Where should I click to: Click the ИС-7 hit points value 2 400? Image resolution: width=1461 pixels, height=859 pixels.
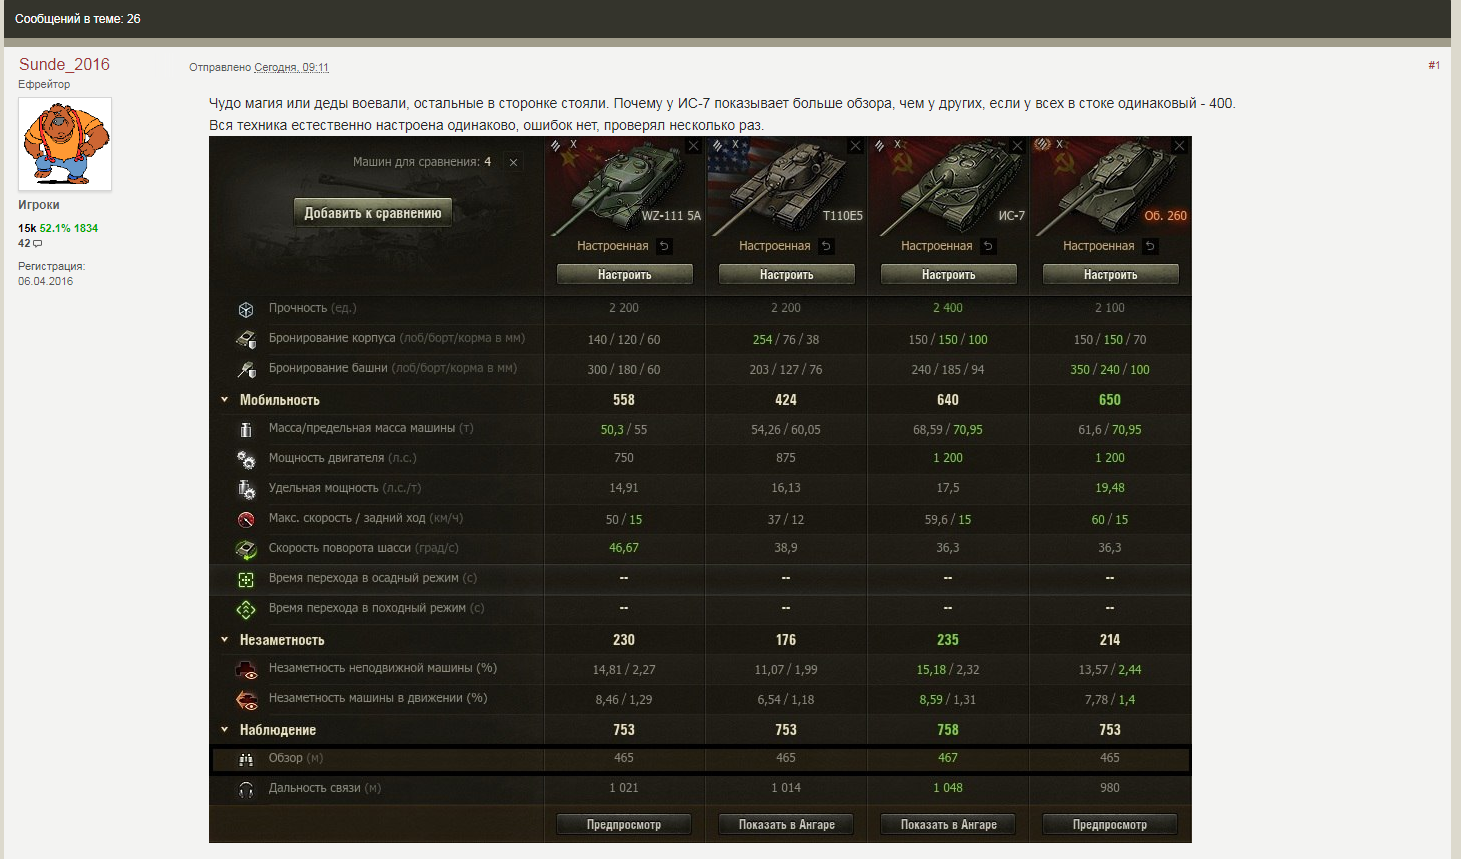948,308
